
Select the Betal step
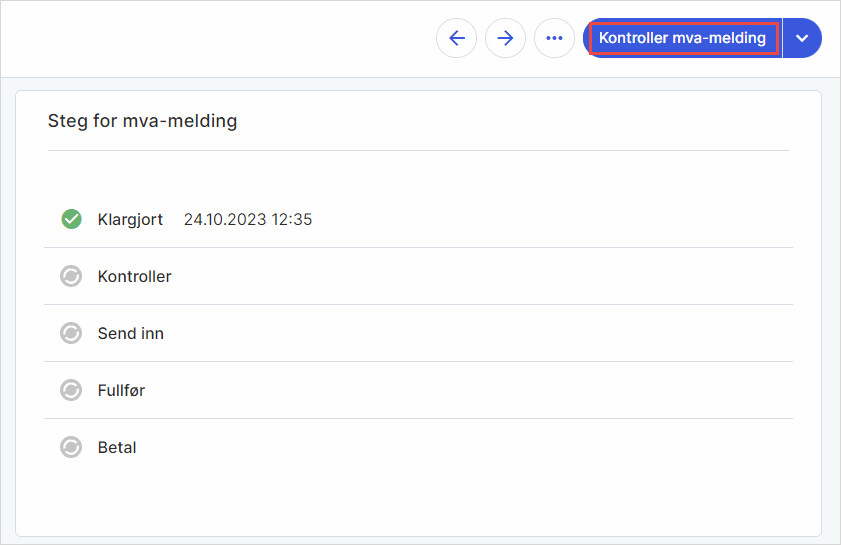pyautogui.click(x=117, y=447)
